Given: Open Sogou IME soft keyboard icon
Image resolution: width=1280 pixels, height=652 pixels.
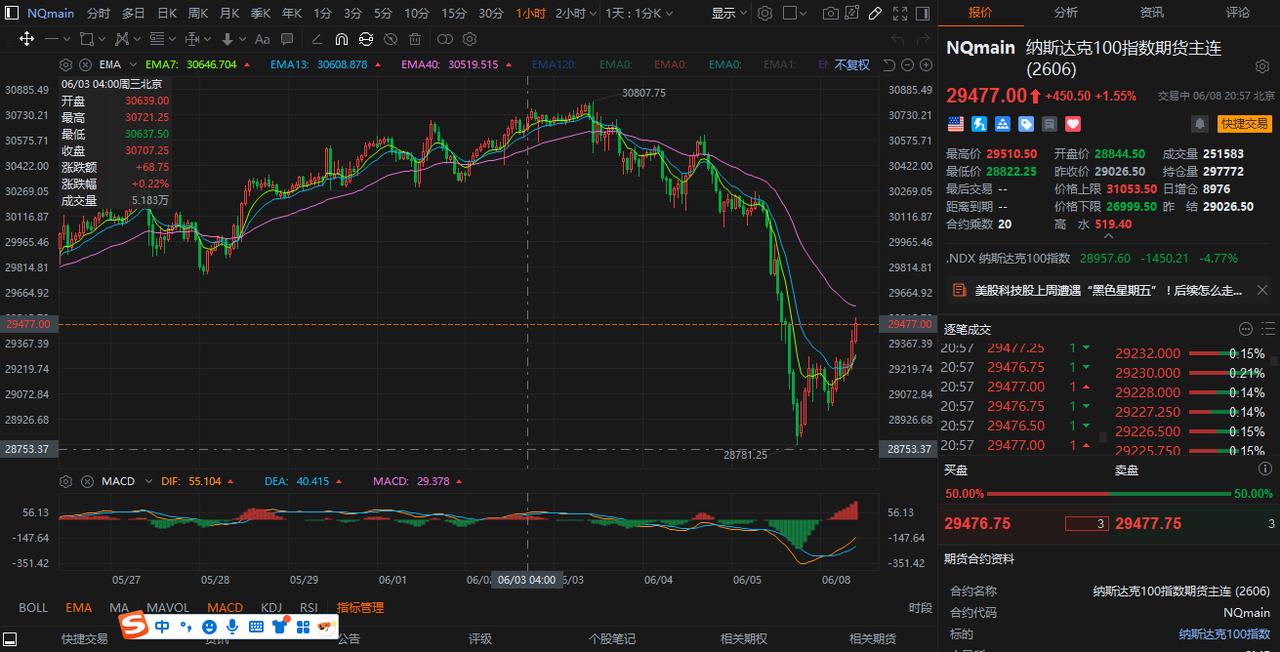Looking at the screenshot, I should (256, 626).
